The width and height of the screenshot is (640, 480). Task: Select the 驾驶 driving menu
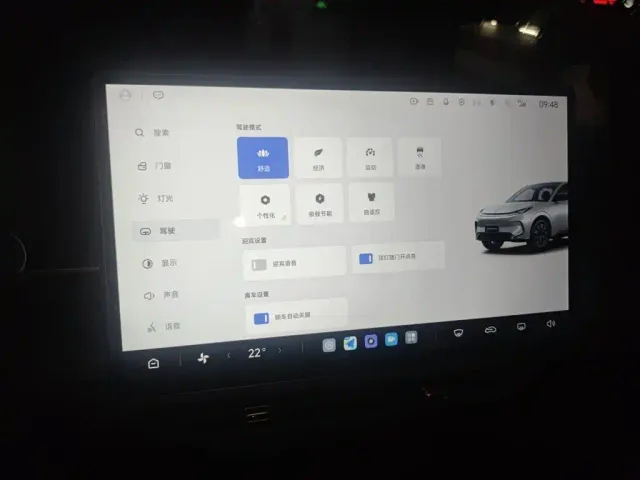[x=176, y=231]
